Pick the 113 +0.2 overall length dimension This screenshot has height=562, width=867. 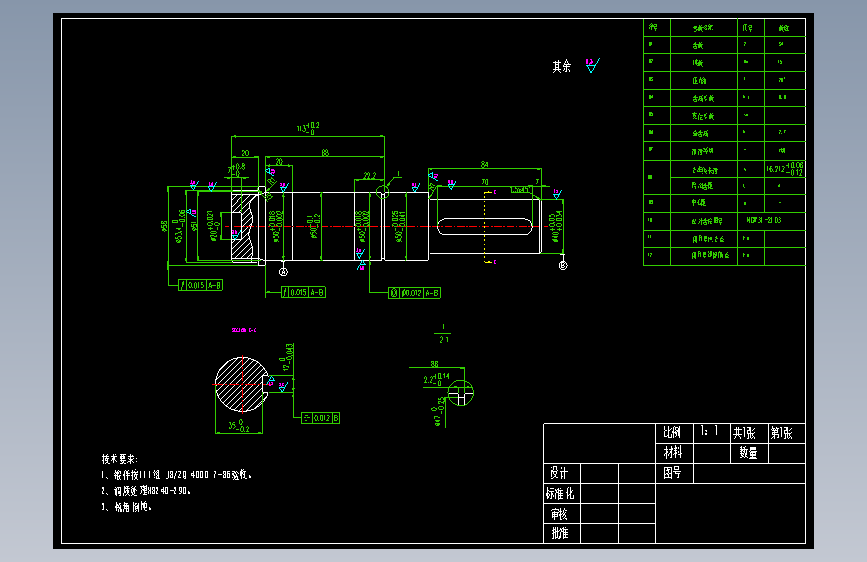[x=309, y=128]
